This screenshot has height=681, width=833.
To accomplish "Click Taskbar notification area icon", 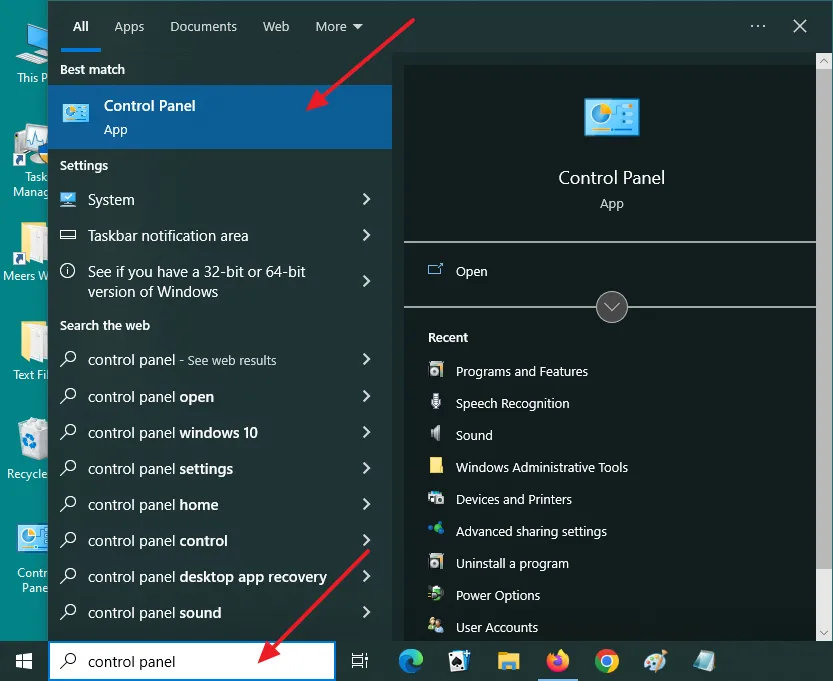I will 68,235.
